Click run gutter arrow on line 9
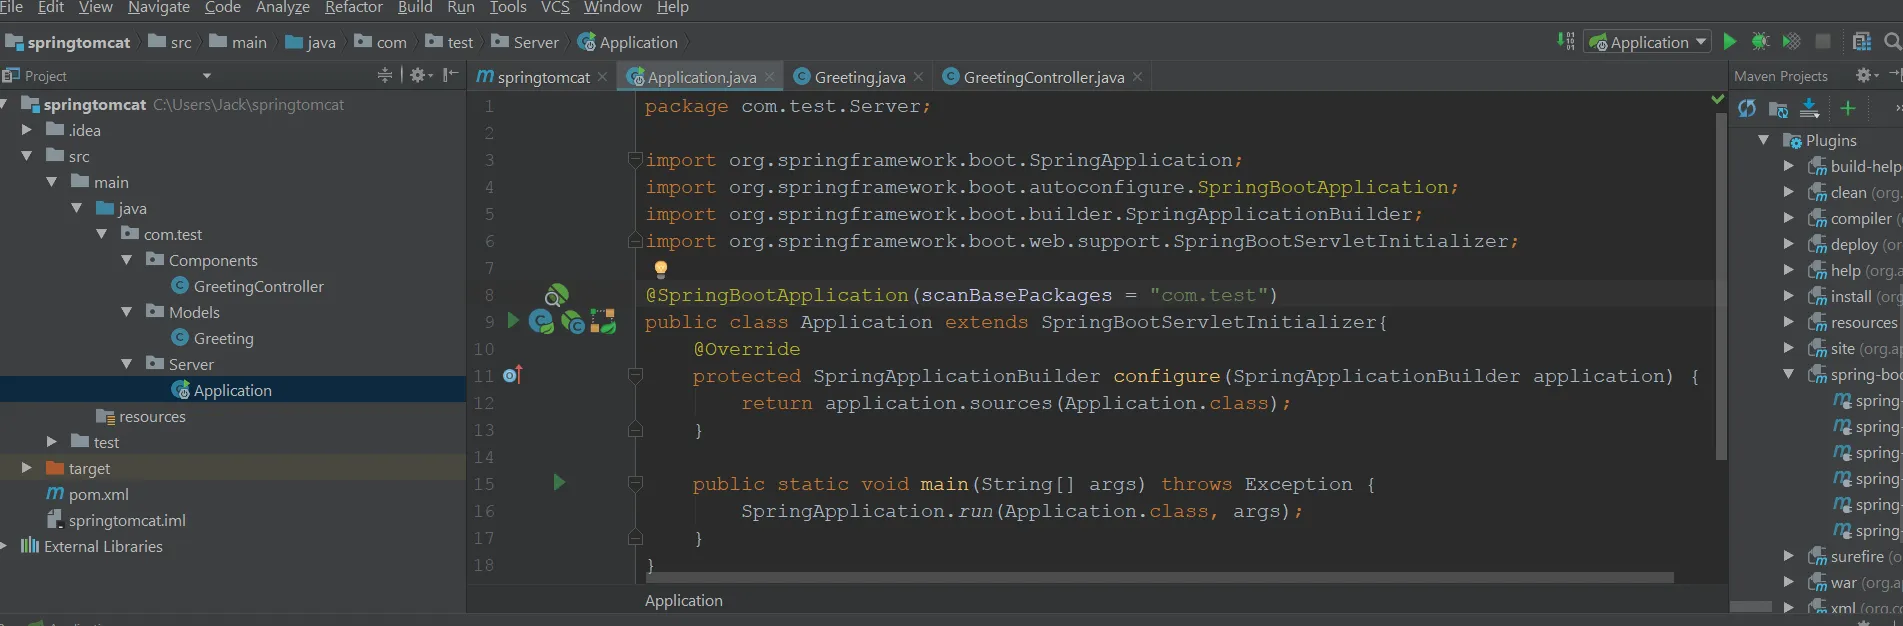This screenshot has height=626, width=1903. [x=513, y=321]
